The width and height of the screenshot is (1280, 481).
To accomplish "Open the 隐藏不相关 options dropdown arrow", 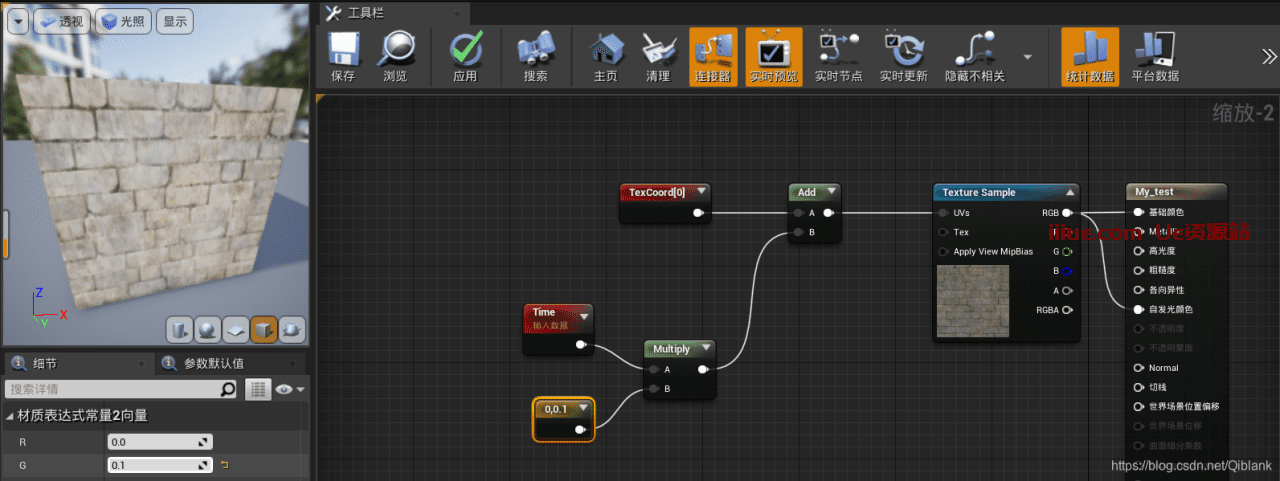I will (x=1027, y=57).
